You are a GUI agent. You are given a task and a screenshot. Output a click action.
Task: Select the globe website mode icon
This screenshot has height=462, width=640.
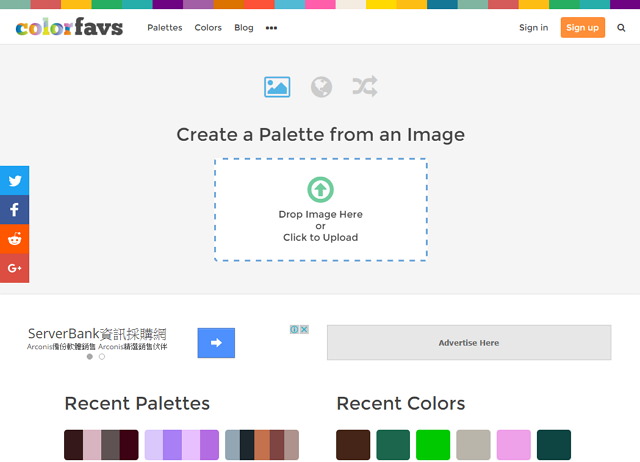[x=321, y=87]
